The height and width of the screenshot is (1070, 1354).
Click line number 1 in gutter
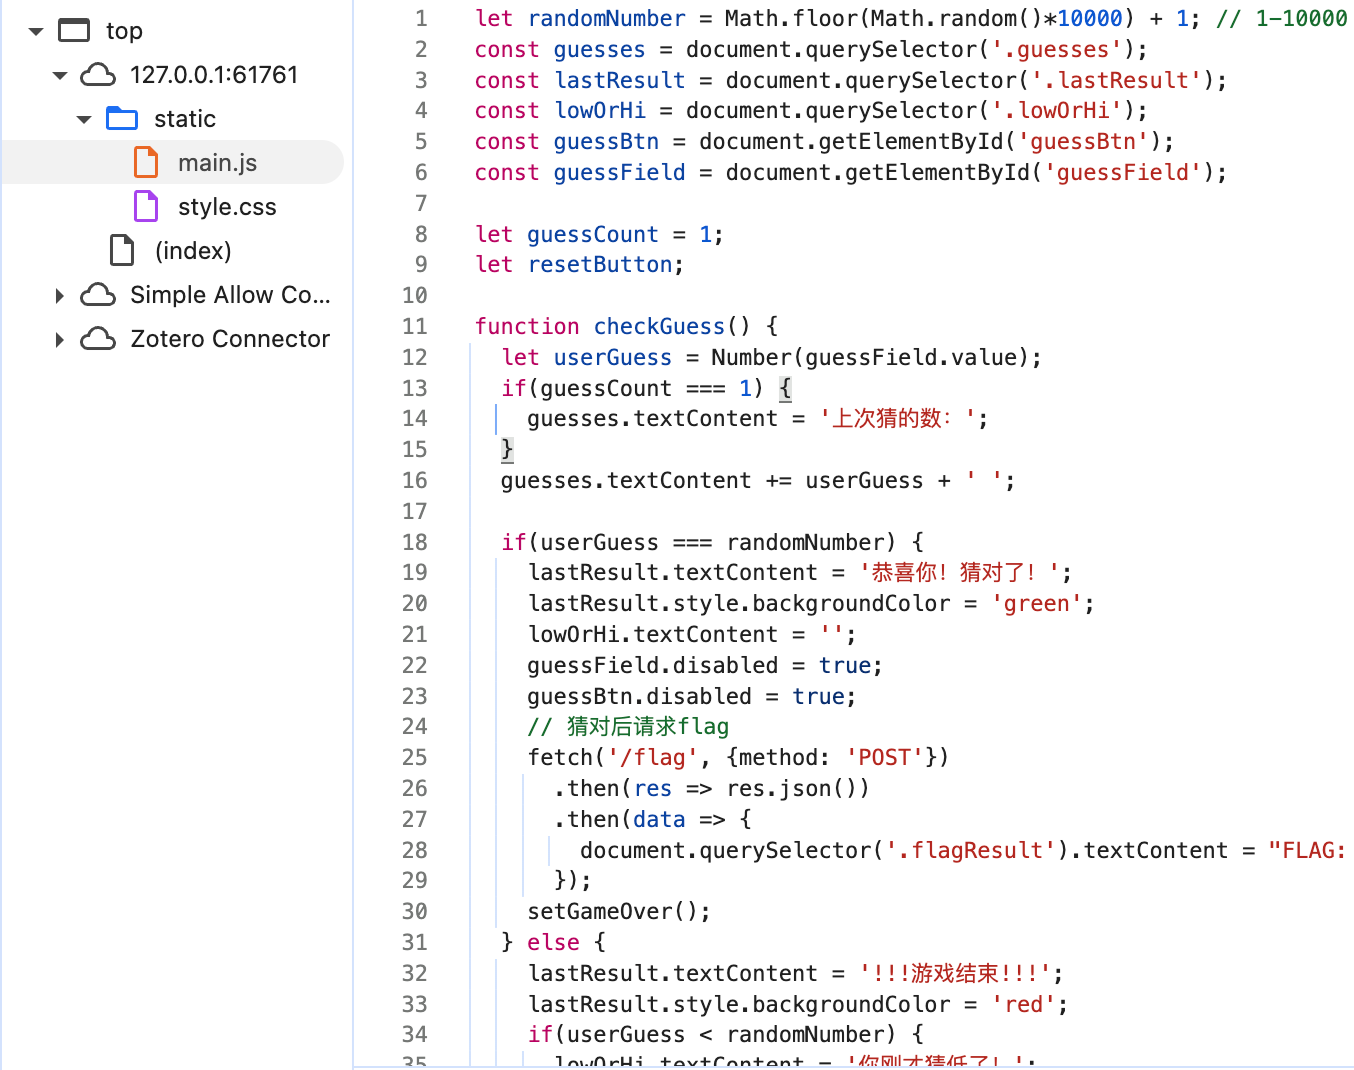421,19
